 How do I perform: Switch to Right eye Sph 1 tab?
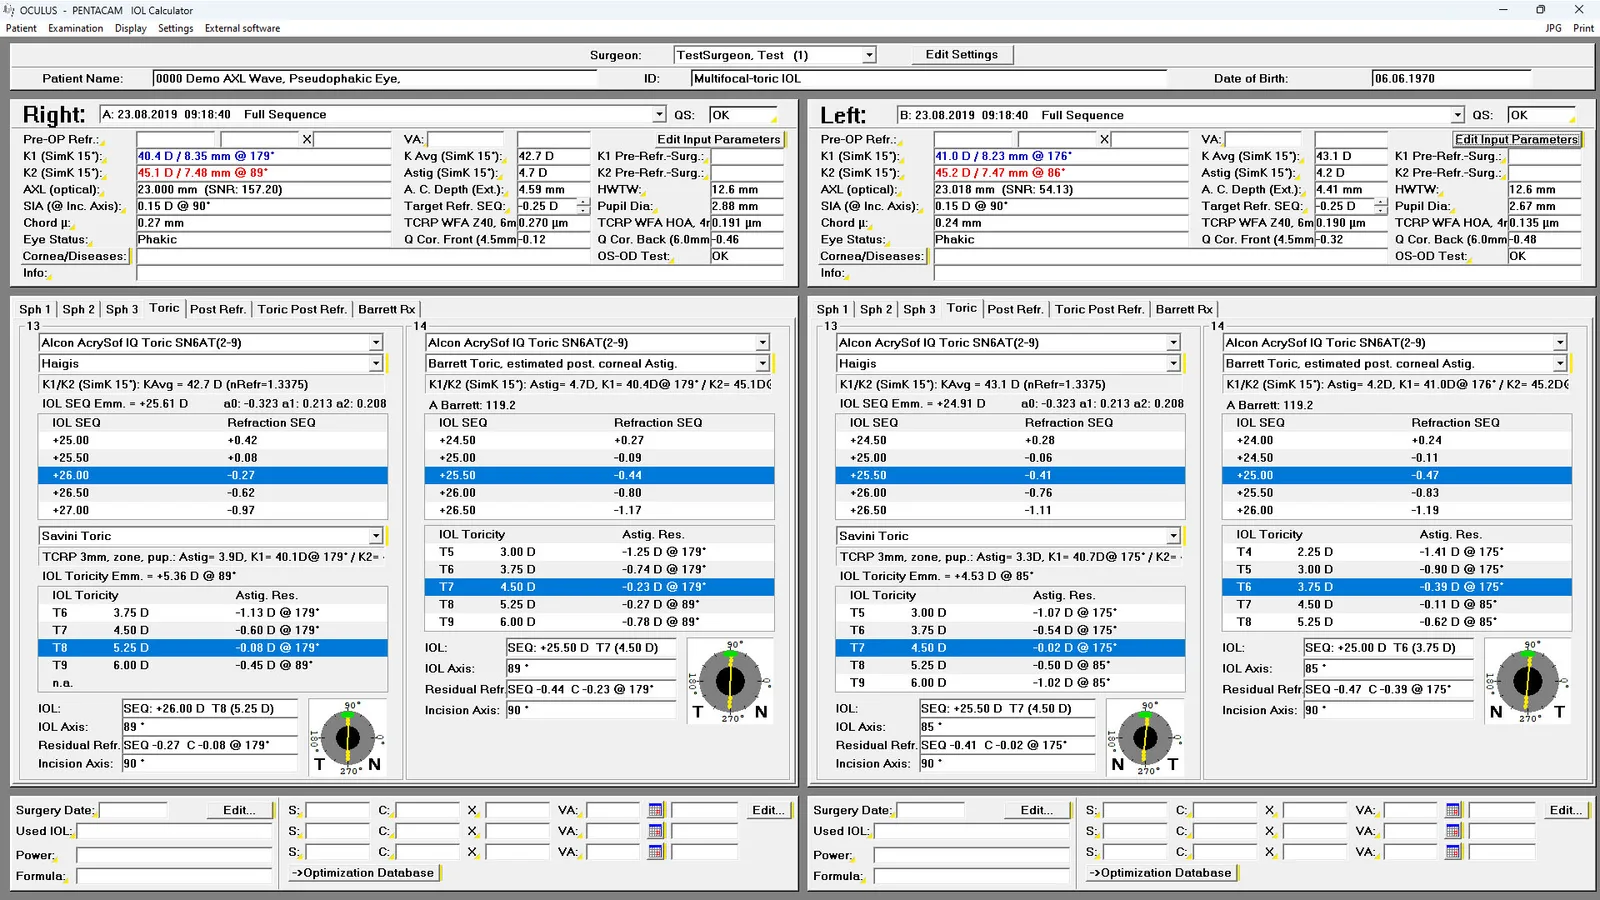tap(35, 310)
